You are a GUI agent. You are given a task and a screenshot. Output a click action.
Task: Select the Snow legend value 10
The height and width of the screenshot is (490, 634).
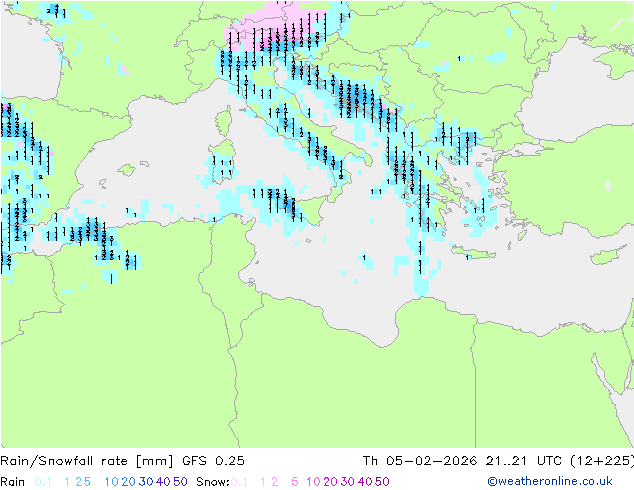[313, 482]
